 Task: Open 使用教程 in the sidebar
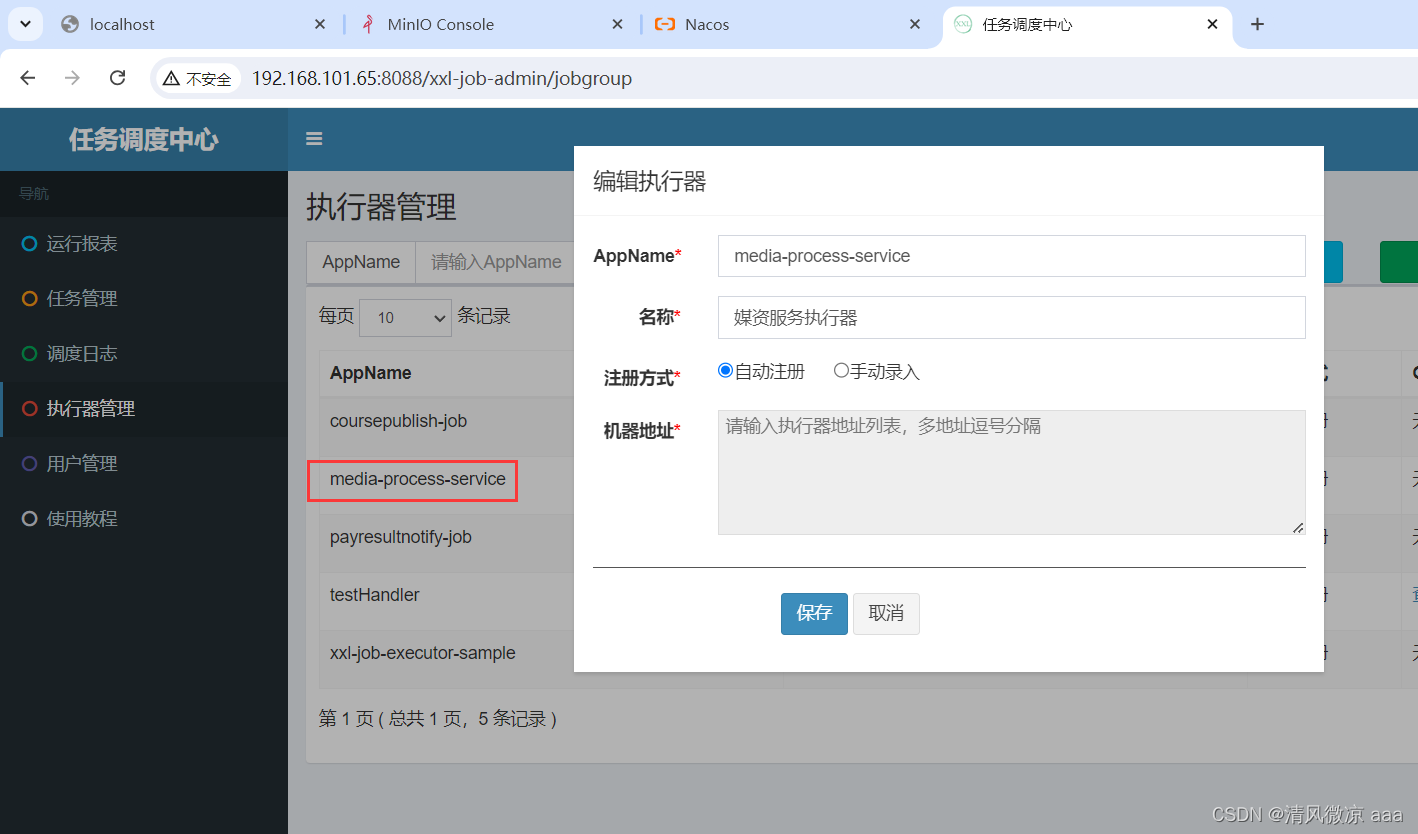pos(144,519)
